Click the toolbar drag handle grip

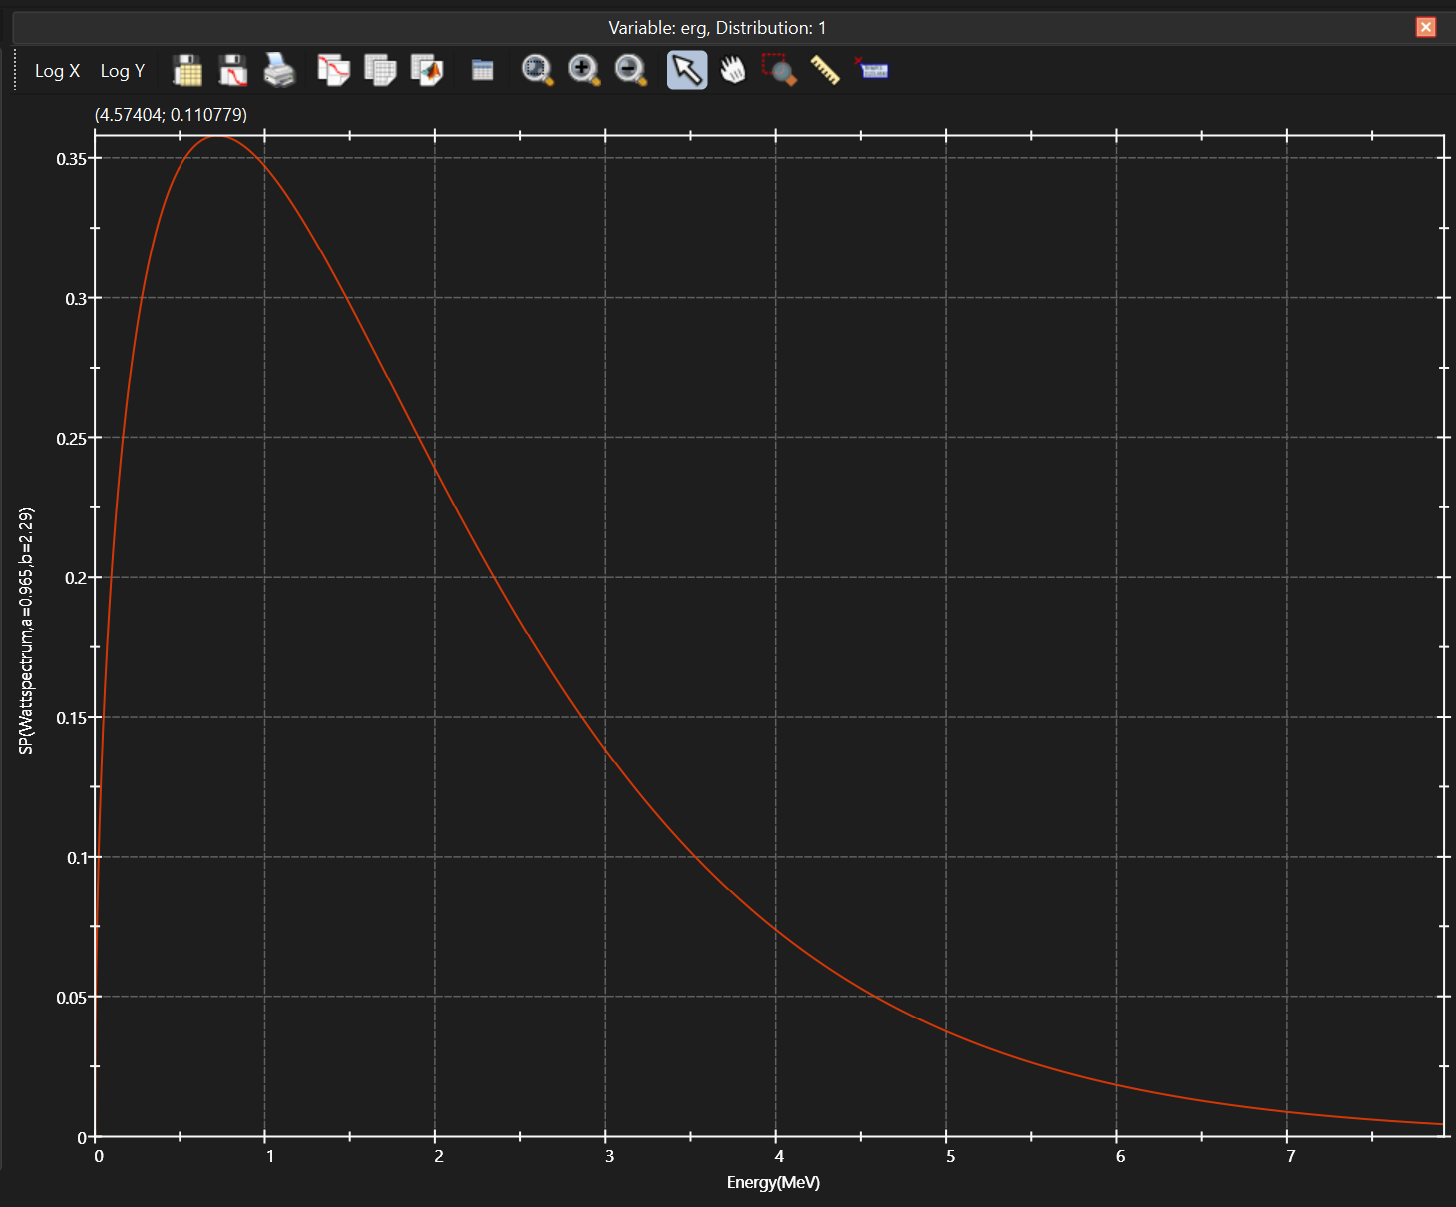pyautogui.click(x=15, y=71)
